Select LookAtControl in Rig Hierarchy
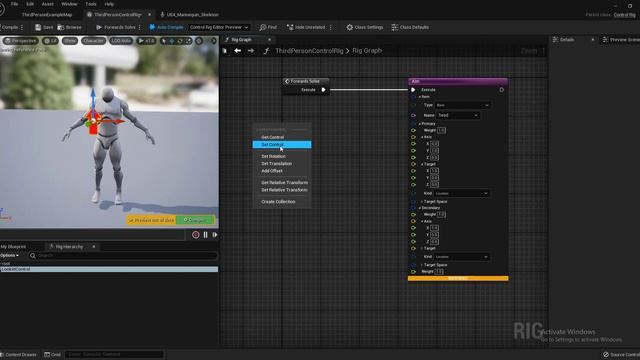Screen dimensions: 640x360 tap(109, 269)
